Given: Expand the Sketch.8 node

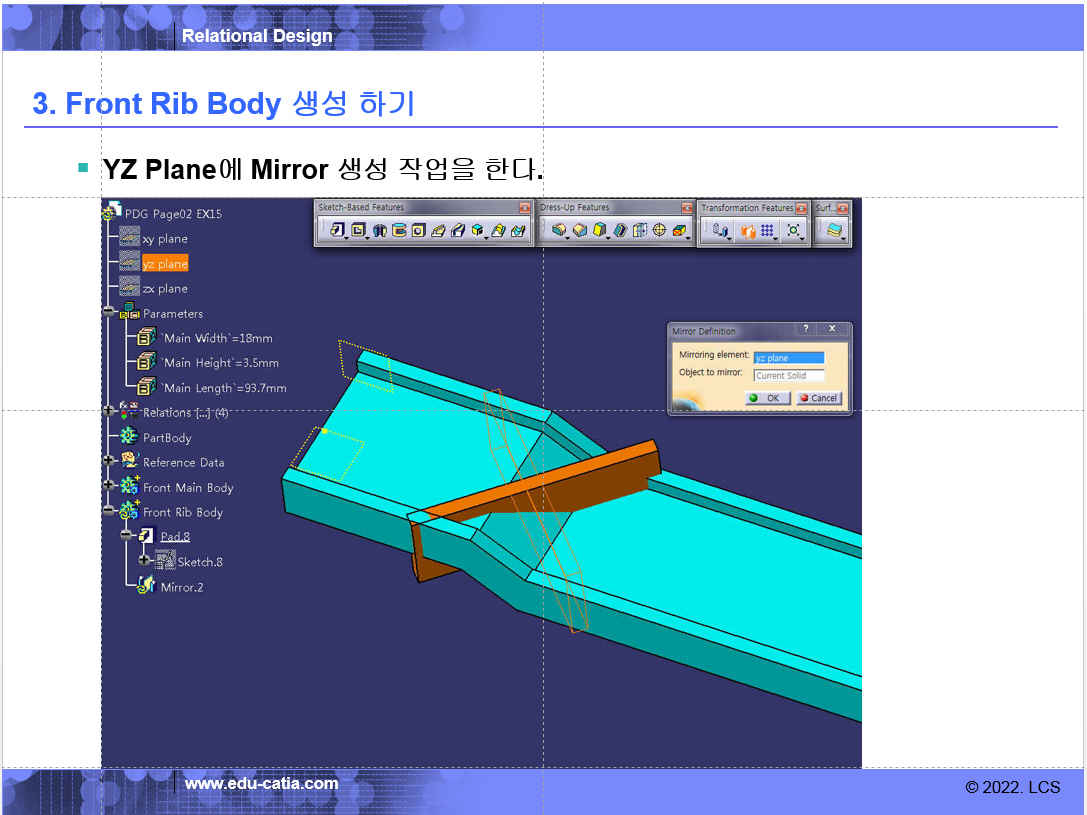Looking at the screenshot, I should (144, 561).
